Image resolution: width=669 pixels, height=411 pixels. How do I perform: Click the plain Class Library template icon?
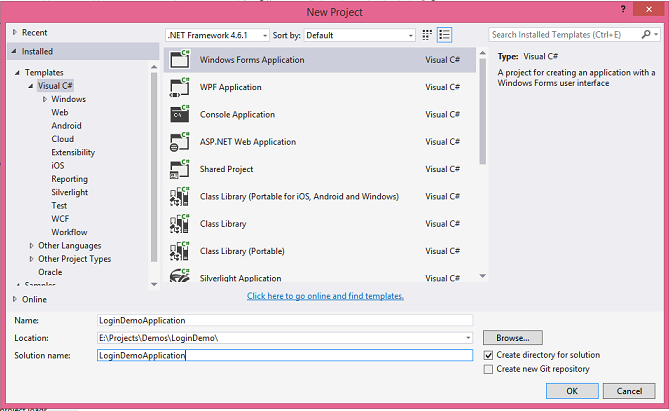[x=180, y=224]
